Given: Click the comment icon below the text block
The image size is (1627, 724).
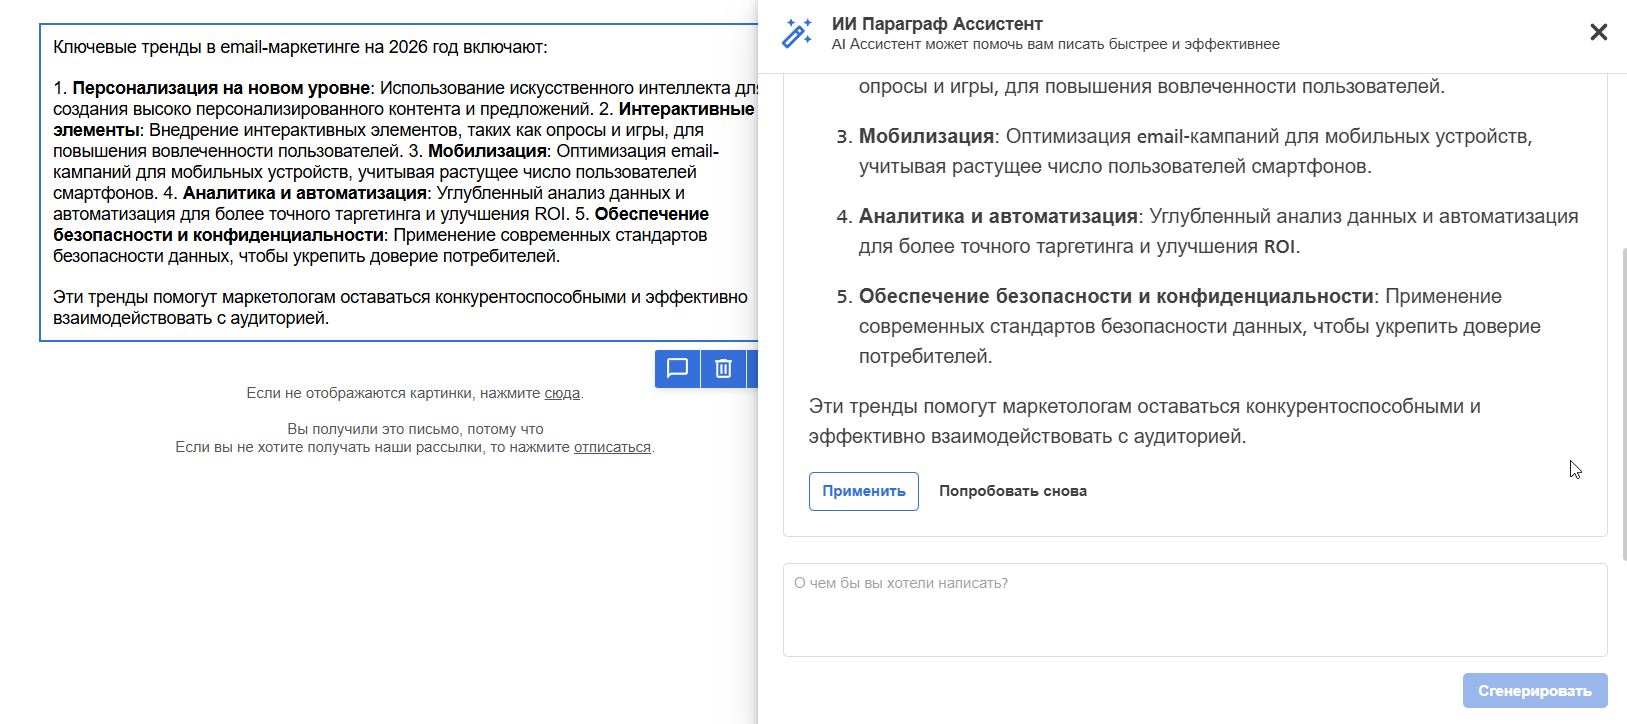Looking at the screenshot, I should pyautogui.click(x=677, y=369).
